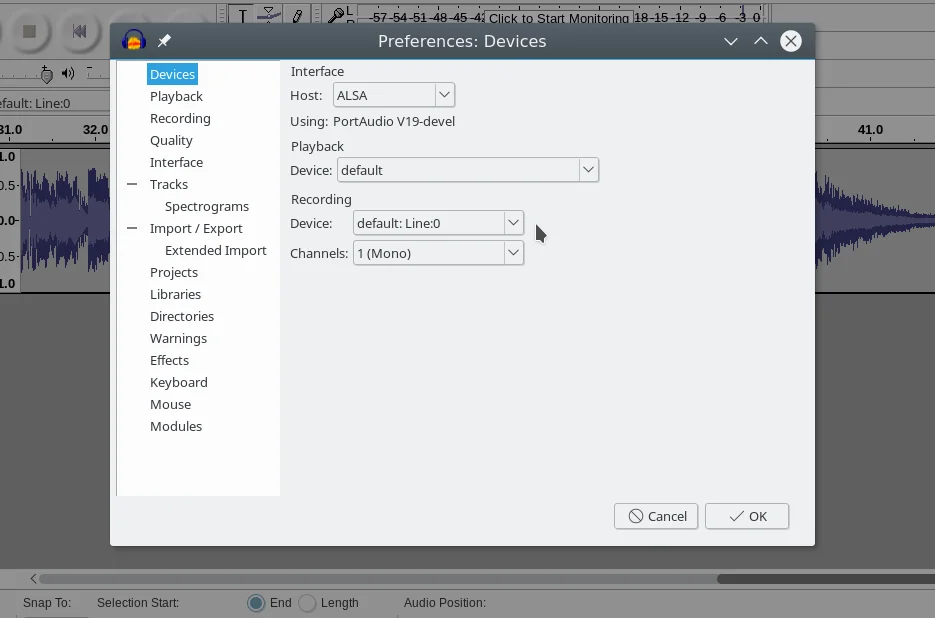Click the titlebar up-chevron button

pyautogui.click(x=760, y=41)
